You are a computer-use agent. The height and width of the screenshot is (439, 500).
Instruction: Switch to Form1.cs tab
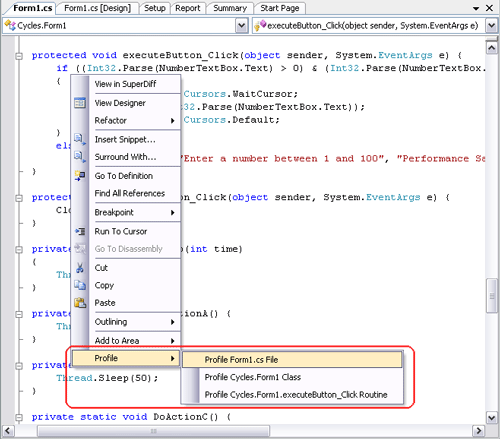pos(32,8)
